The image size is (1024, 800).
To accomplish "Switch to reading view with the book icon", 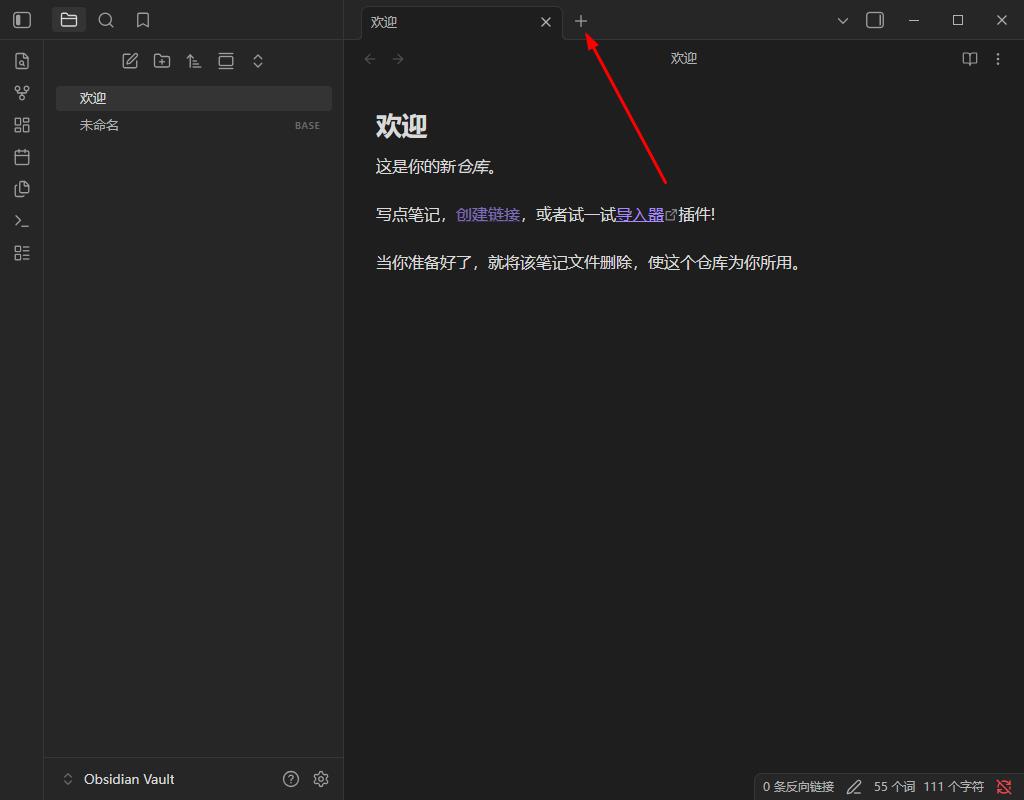I will click(x=969, y=58).
